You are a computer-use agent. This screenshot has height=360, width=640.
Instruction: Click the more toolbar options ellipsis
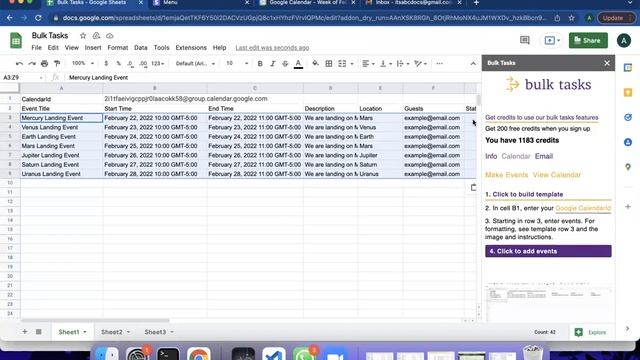(x=439, y=64)
